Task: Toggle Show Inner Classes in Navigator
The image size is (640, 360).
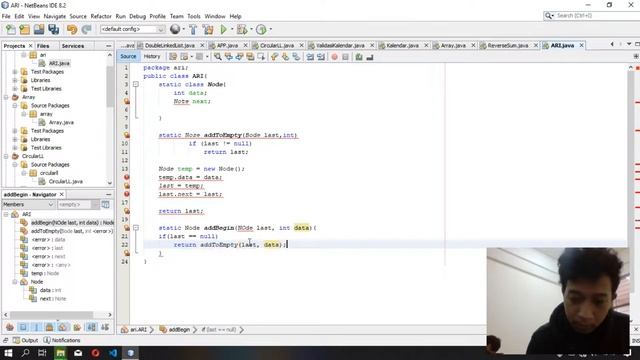Action: pos(63,327)
